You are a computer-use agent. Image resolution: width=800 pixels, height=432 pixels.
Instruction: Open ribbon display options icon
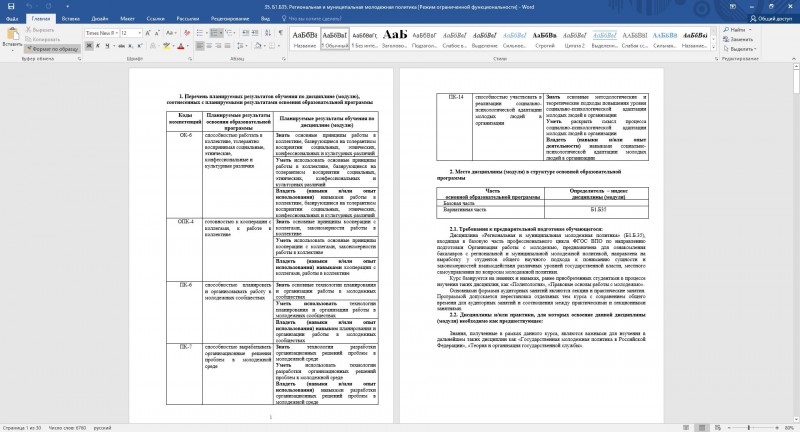pyautogui.click(x=733, y=7)
